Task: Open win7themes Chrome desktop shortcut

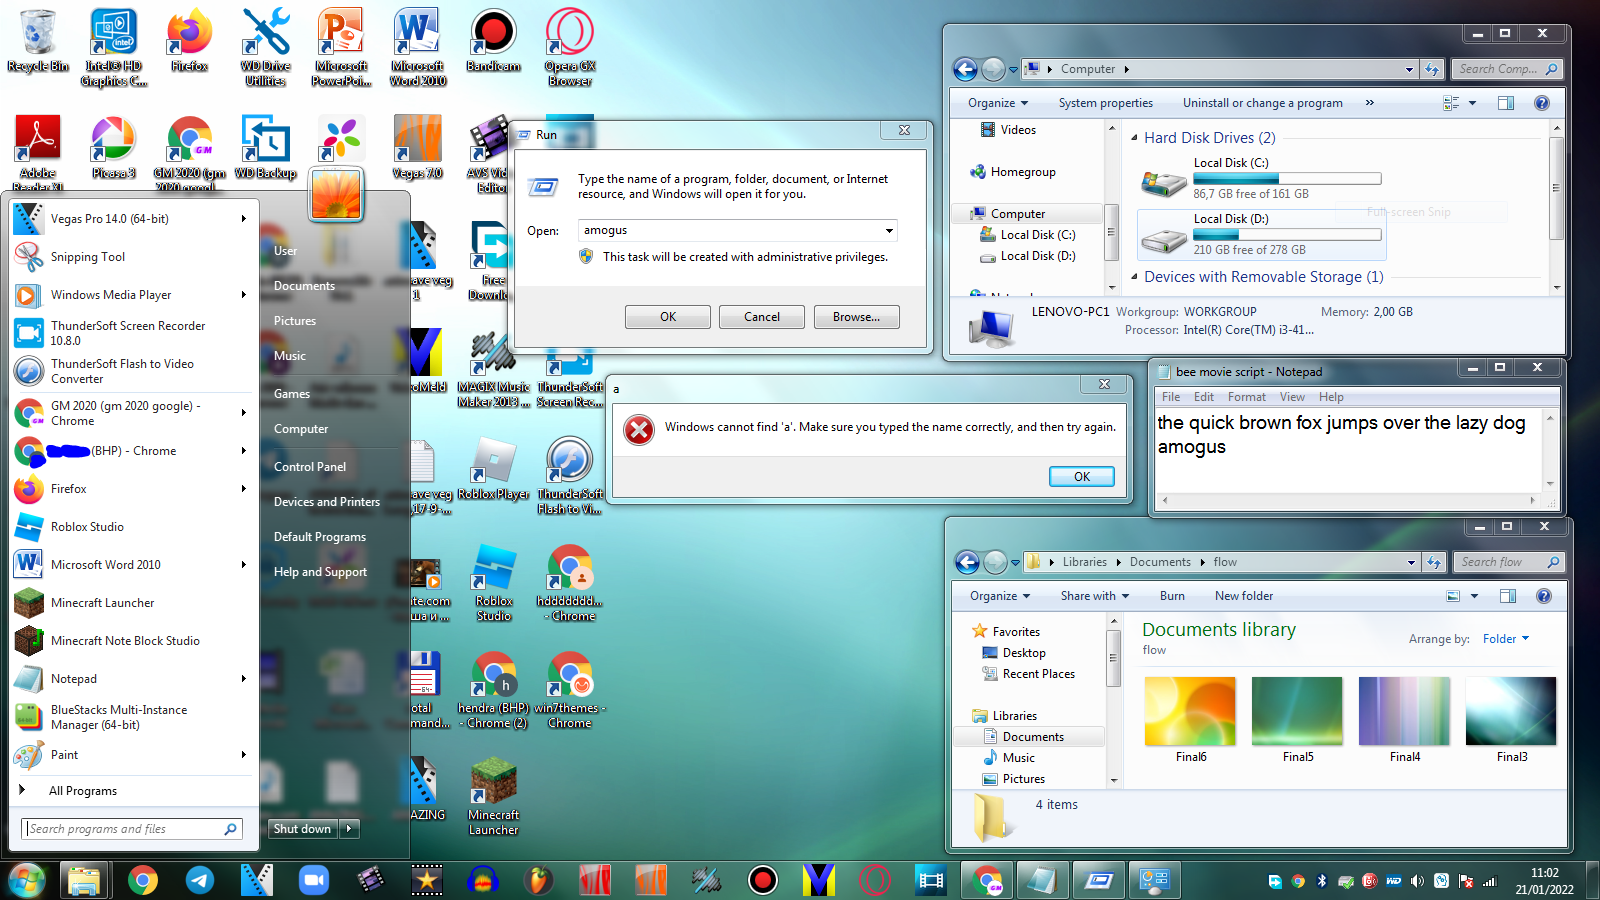Action: click(x=570, y=690)
